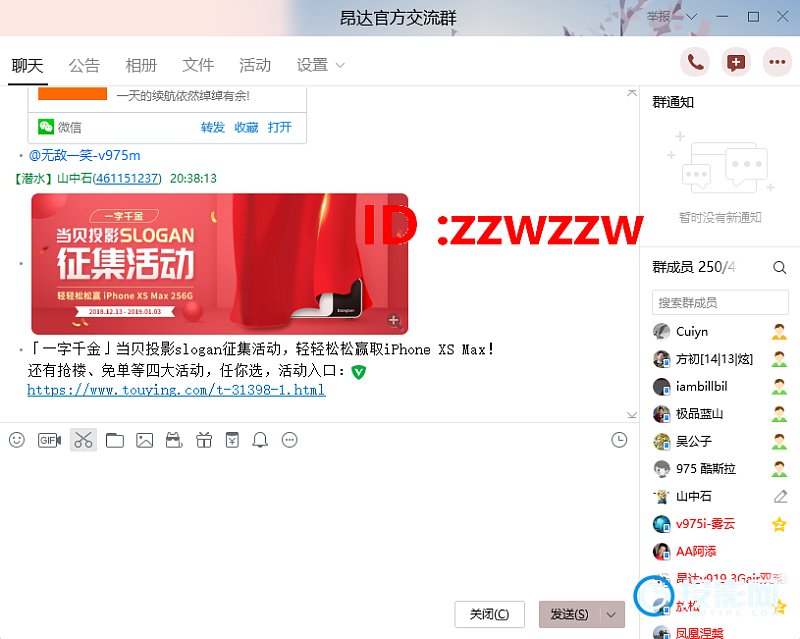The width and height of the screenshot is (800, 639).
Task: Click the bell icon in the chat toolbar
Action: click(x=260, y=440)
